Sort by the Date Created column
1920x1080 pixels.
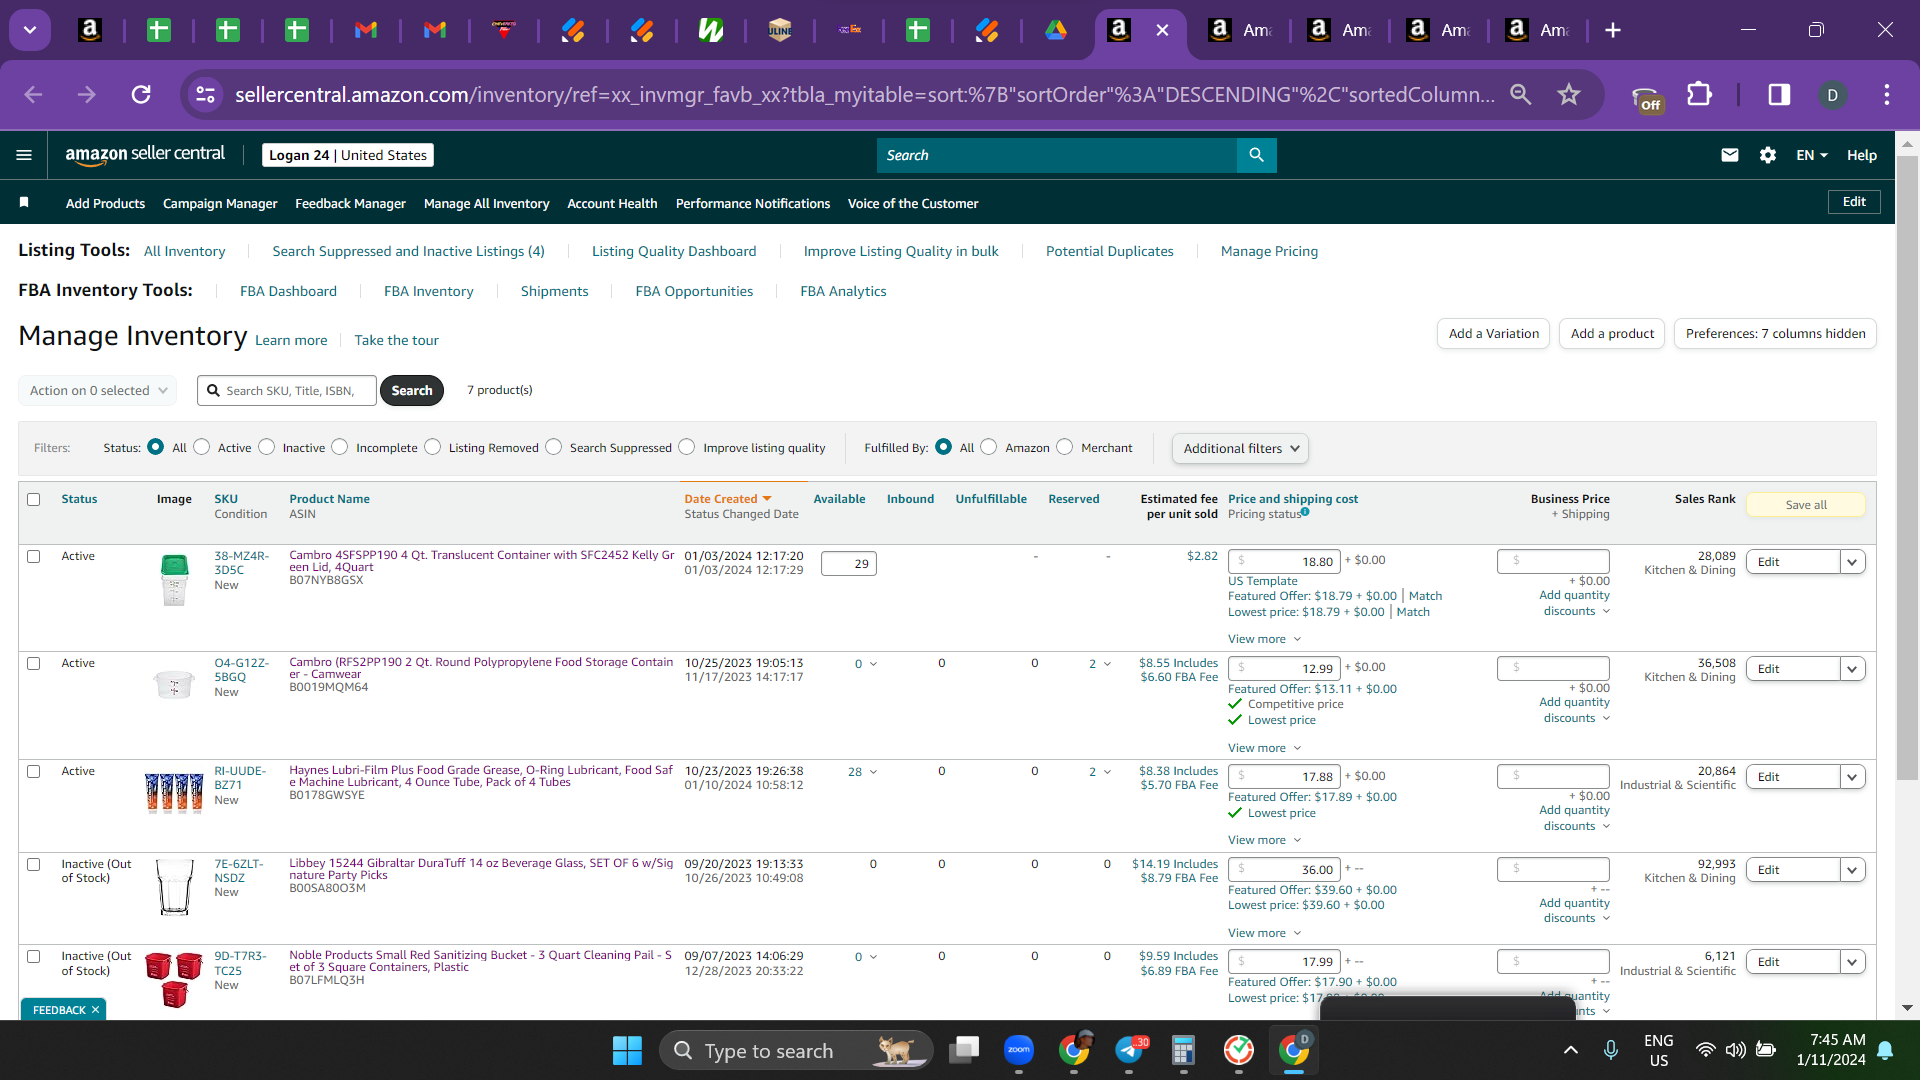[727, 499]
